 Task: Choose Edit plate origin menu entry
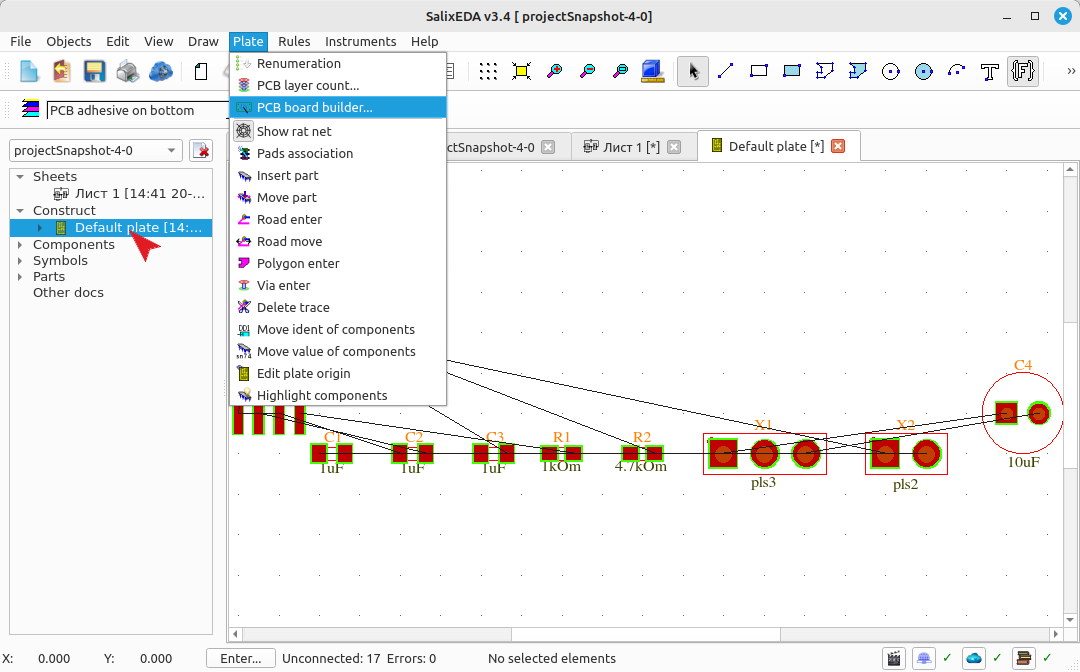click(x=338, y=374)
